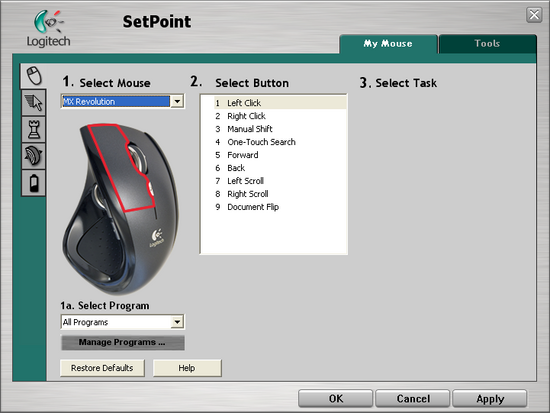The height and width of the screenshot is (413, 550).
Task: Open the battery status icon
Action: (x=34, y=183)
